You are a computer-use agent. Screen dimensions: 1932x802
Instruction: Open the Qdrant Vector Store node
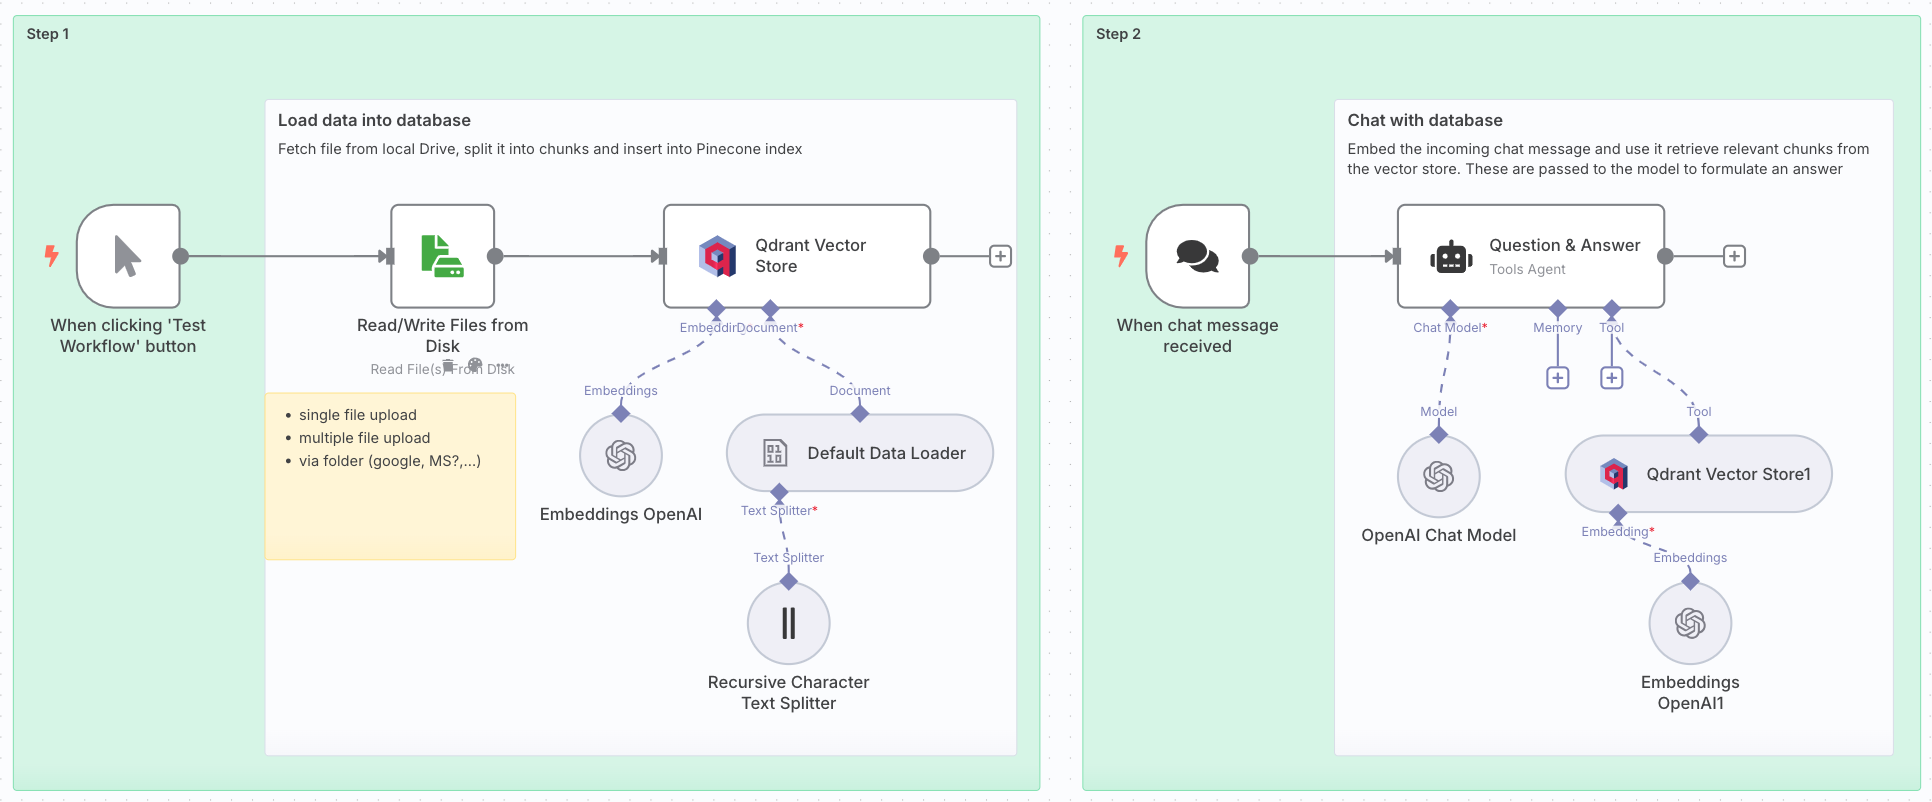797,256
